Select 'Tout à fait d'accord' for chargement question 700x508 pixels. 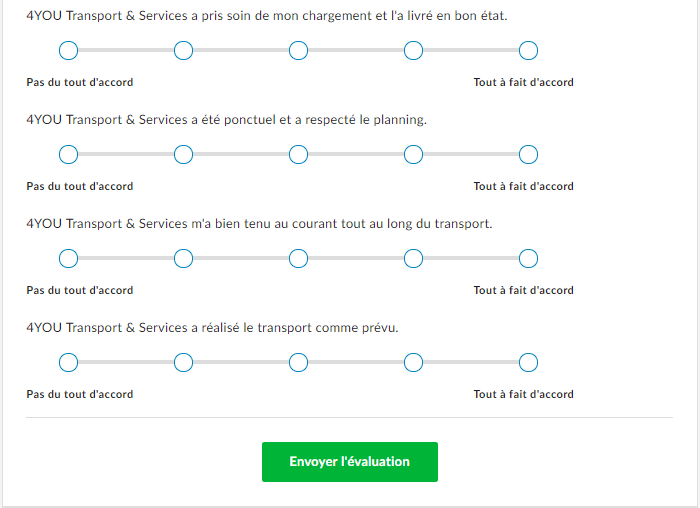tap(529, 50)
